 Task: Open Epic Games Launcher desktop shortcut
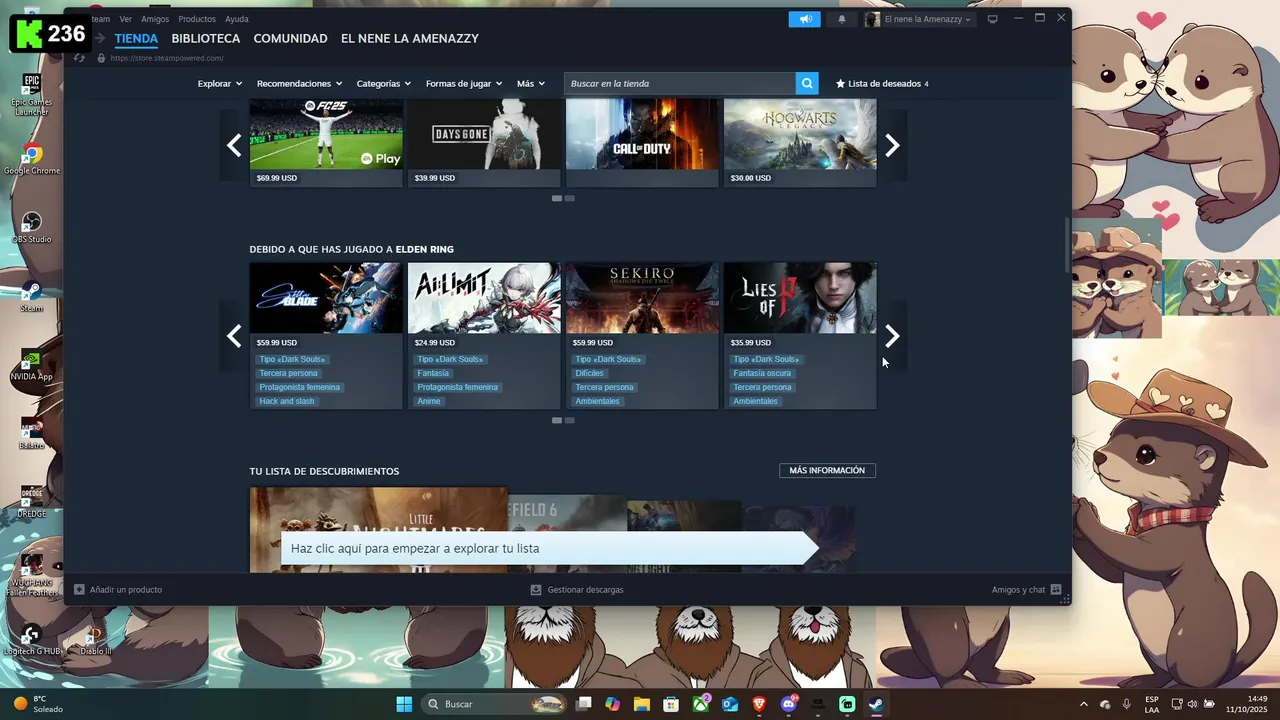point(31,95)
